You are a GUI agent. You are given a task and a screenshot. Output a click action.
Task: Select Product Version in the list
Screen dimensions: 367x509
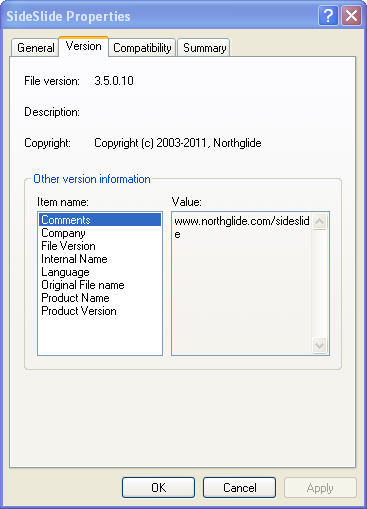[x=100, y=311]
